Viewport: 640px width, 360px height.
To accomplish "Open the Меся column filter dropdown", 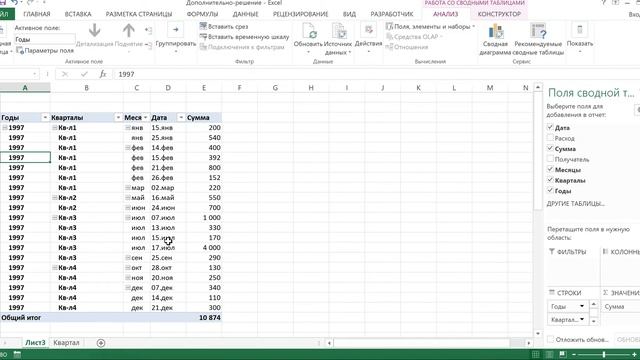I will pos(145,118).
